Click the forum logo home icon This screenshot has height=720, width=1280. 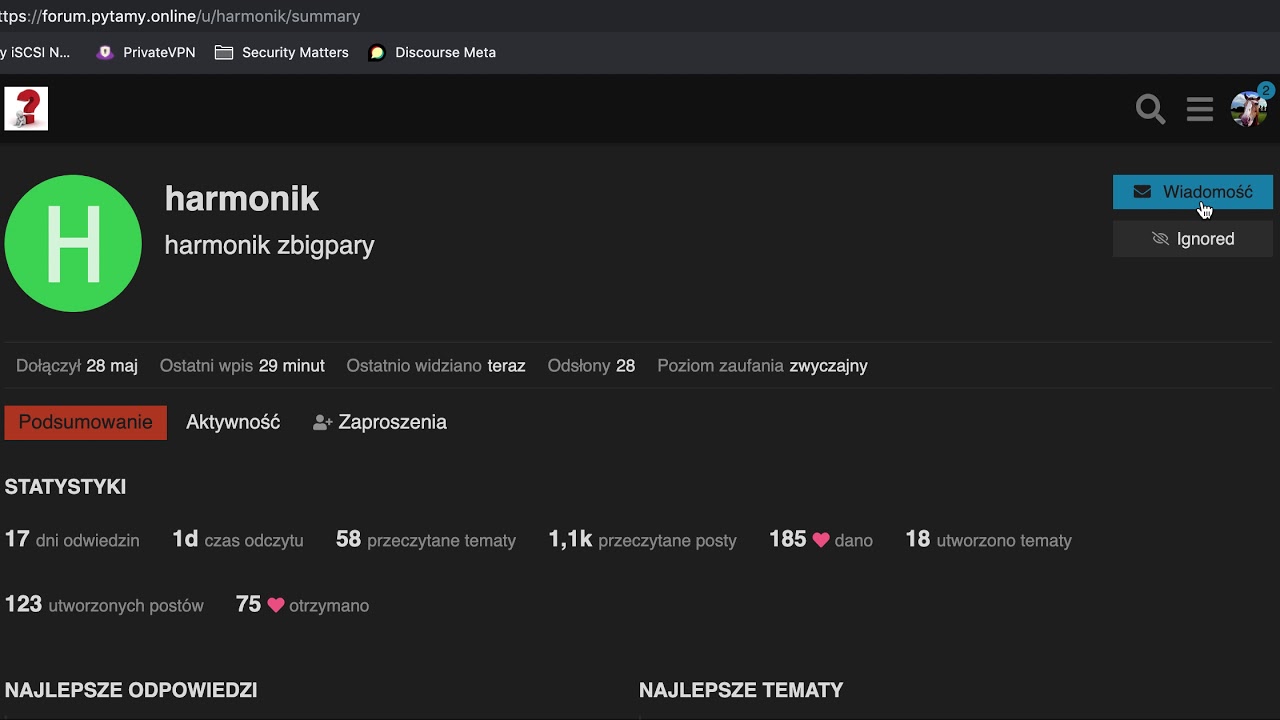coord(26,108)
